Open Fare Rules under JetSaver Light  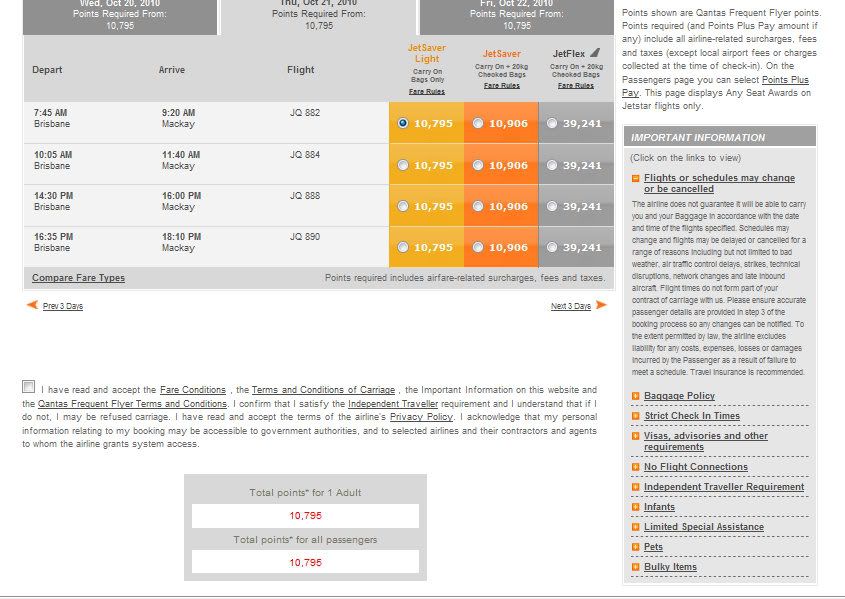(x=427, y=92)
